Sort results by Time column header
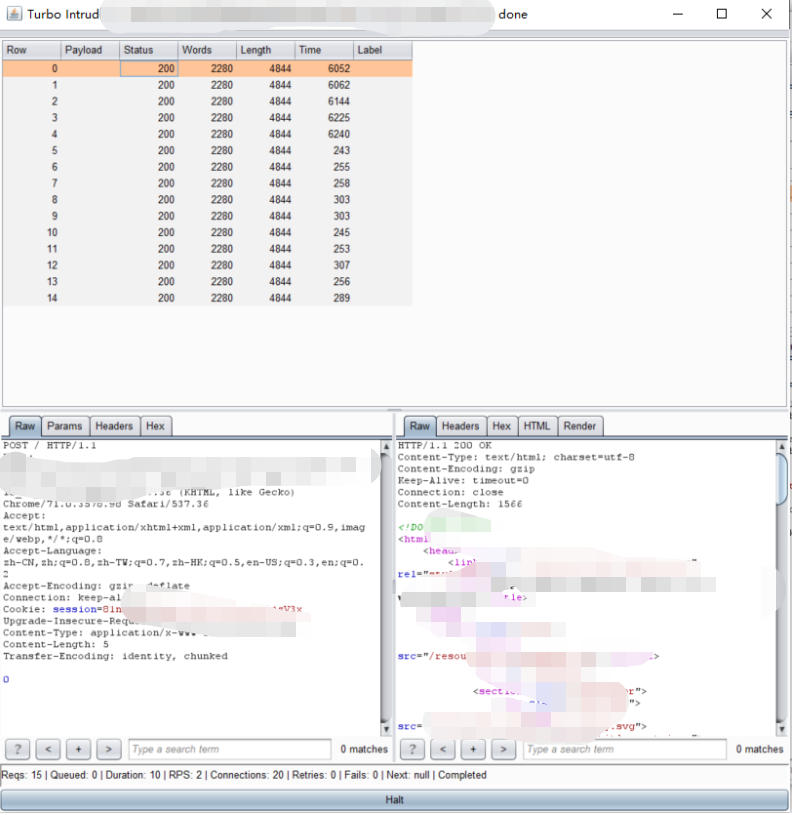 [x=324, y=50]
